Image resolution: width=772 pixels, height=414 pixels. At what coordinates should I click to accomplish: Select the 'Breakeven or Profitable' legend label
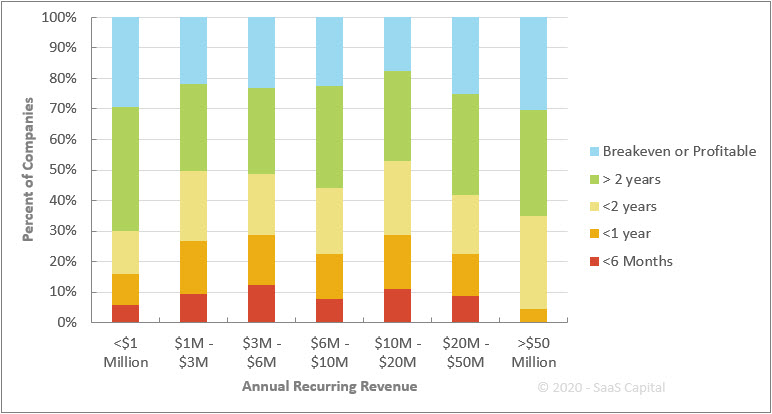[x=679, y=151]
